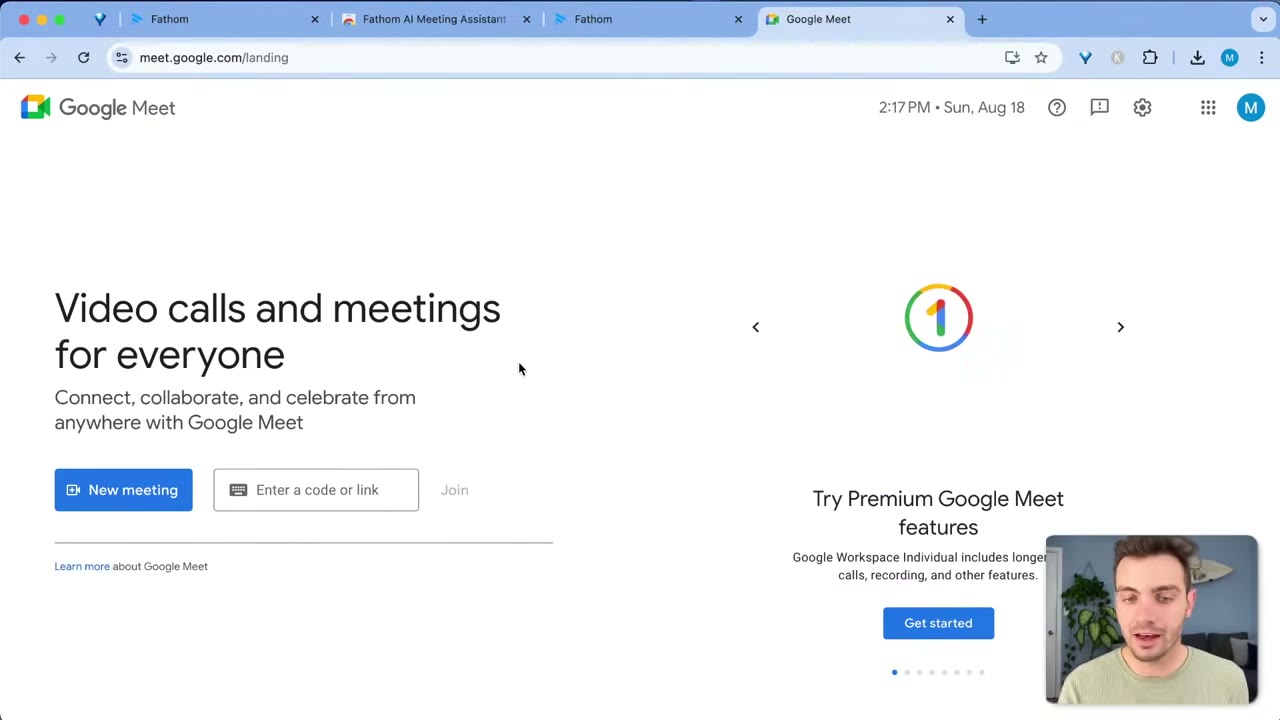This screenshot has height=720, width=1280.
Task: Click the grey K extension icon
Action: [1117, 58]
